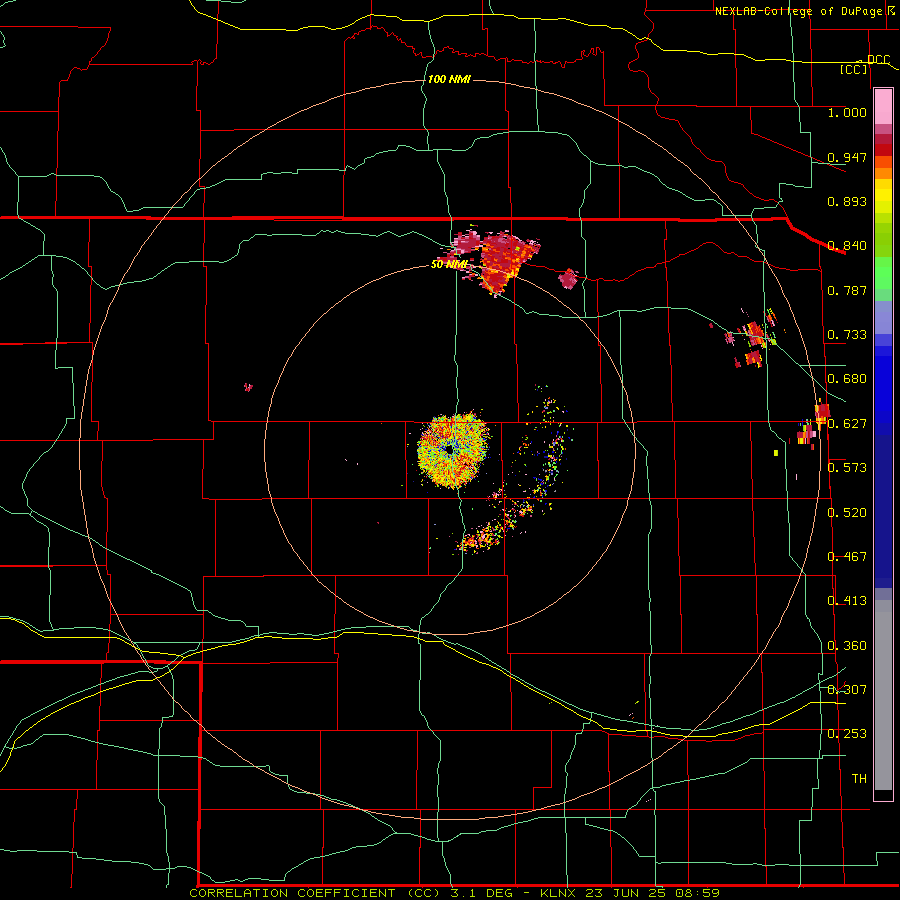
Task: Pick the light pink swatch atop color bar
Action: click(x=883, y=107)
